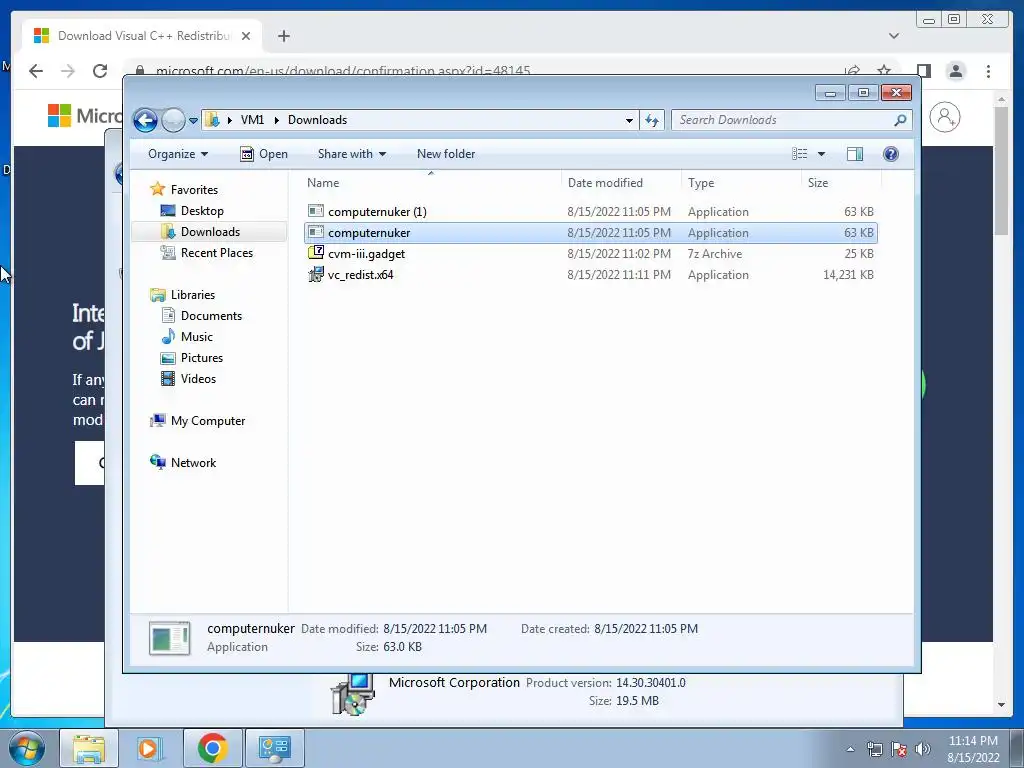Reload the page in Chrome
The width and height of the screenshot is (1024, 768).
point(100,71)
